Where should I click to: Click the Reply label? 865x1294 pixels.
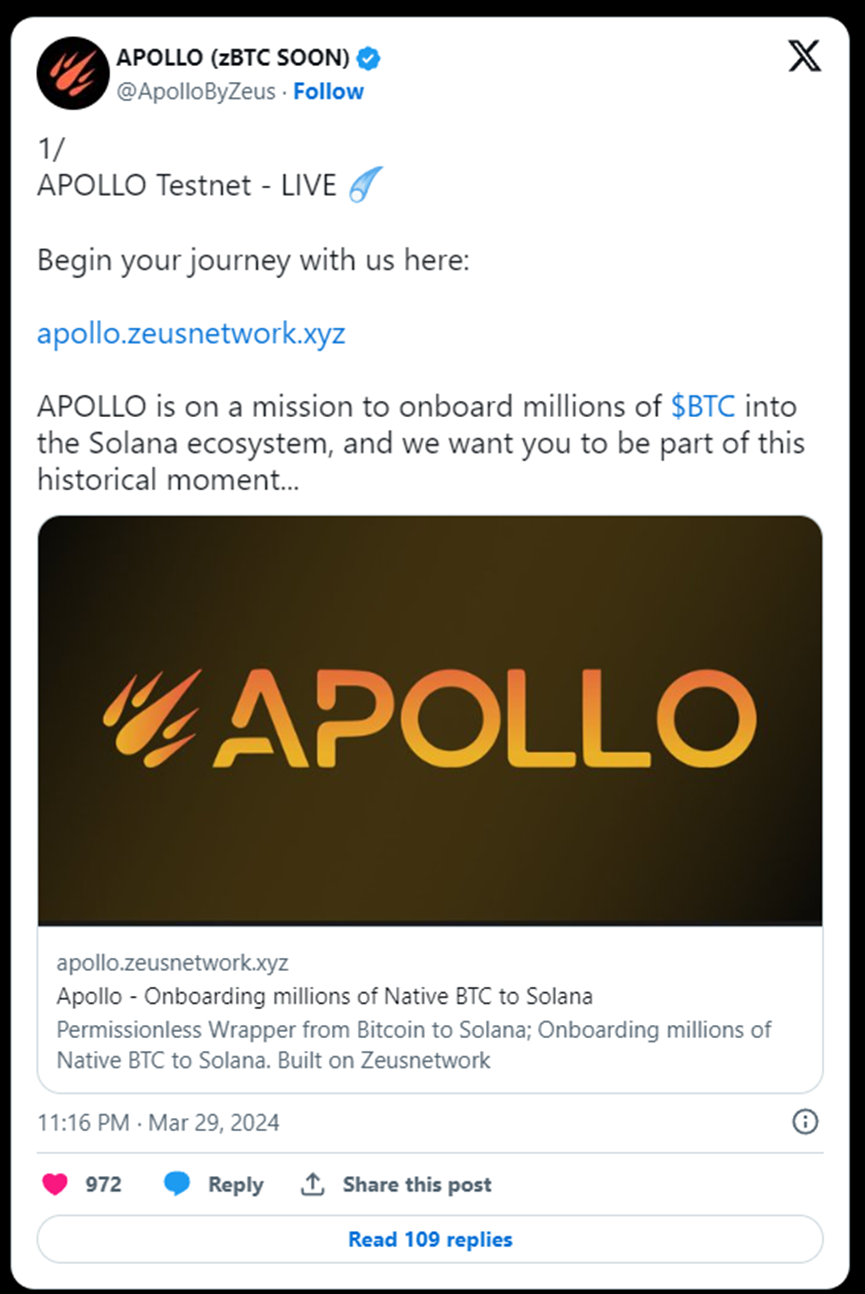pos(235,1184)
